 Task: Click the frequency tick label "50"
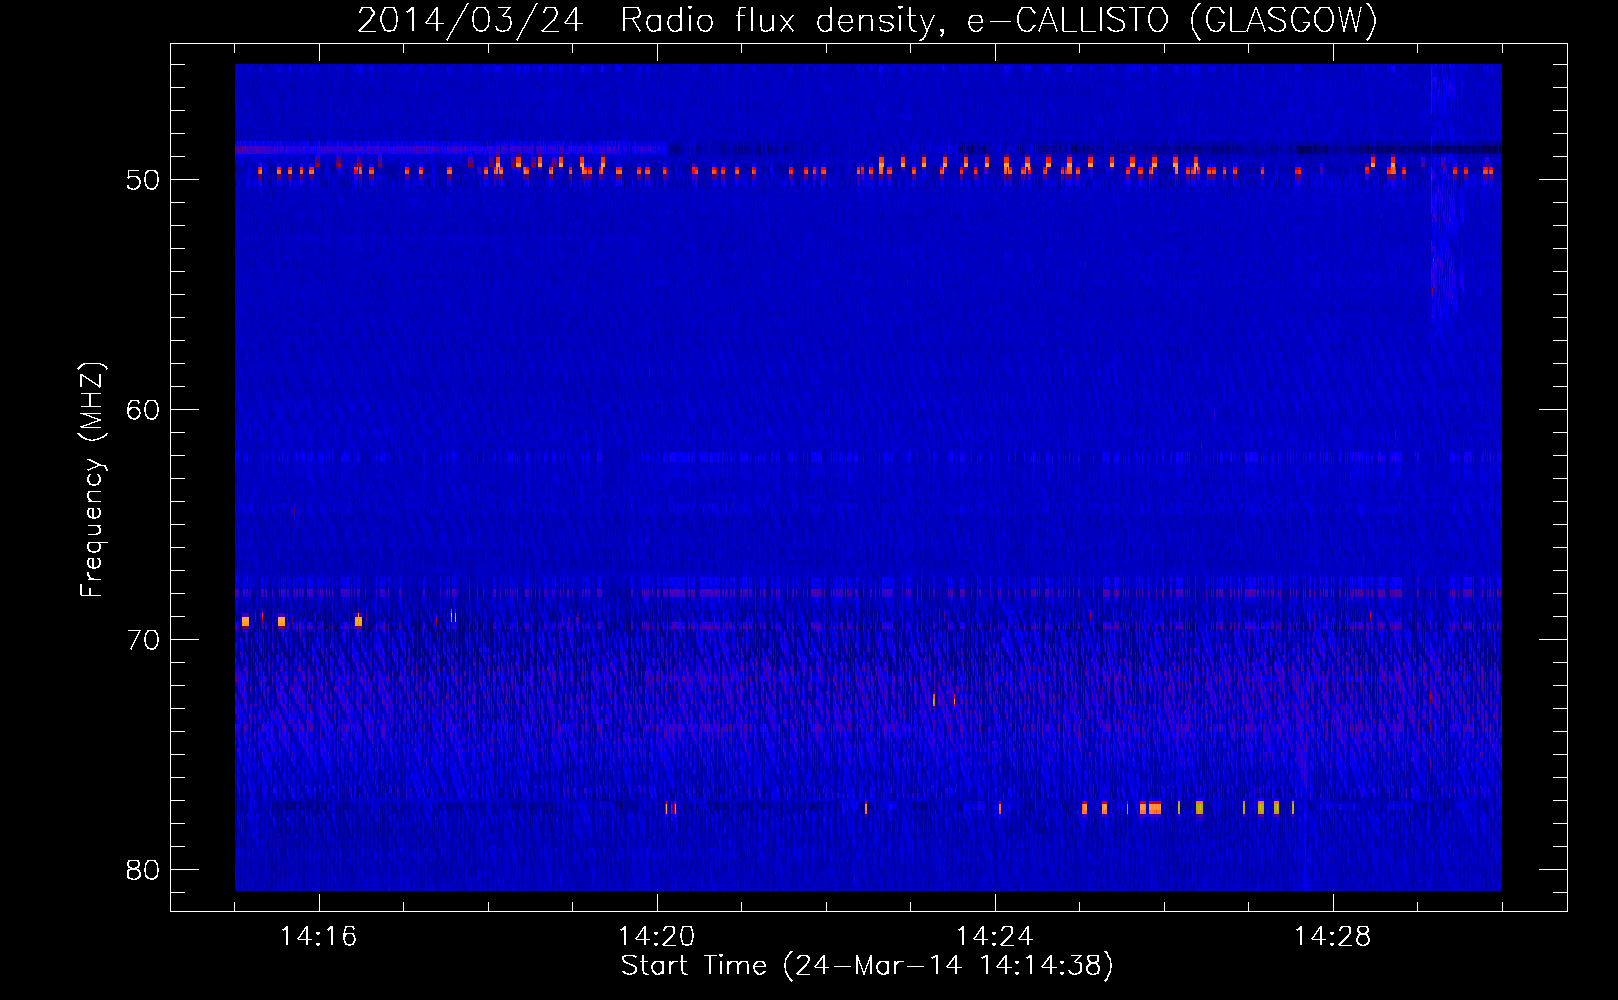(x=143, y=180)
